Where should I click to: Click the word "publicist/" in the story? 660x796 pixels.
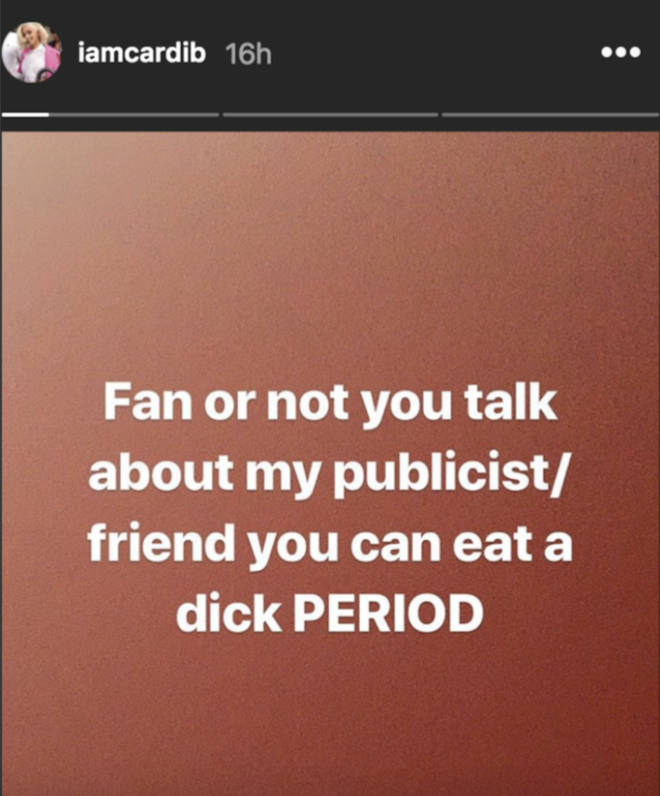451,475
